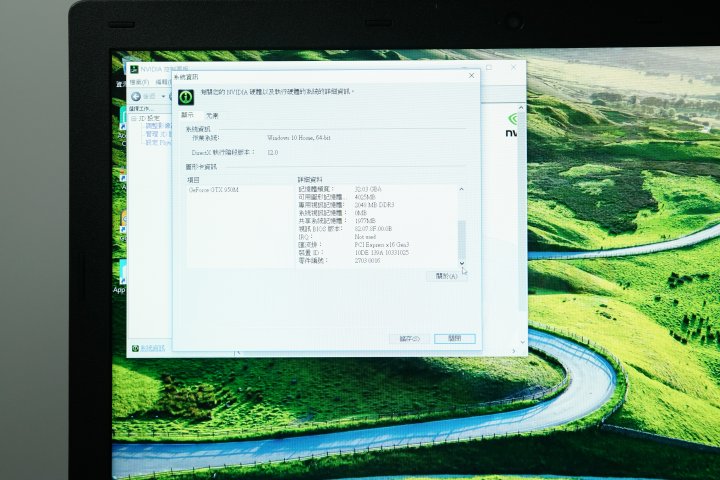Viewport: 720px width, 480px height.
Task: Click the PCI Express x16 Gen3 value
Action: tap(382, 245)
